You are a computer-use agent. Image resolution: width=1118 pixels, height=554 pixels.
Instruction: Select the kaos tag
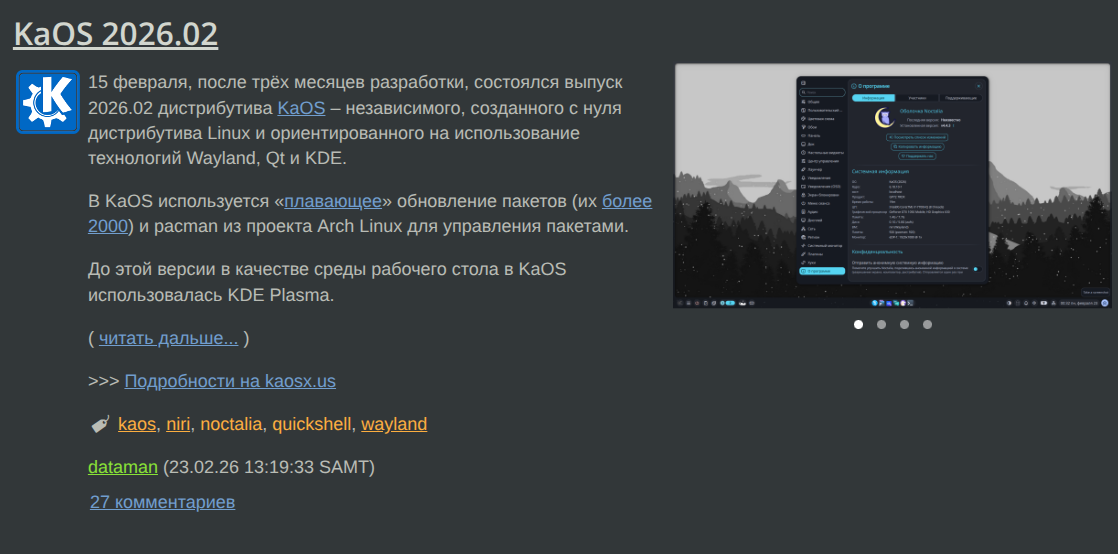coord(137,424)
